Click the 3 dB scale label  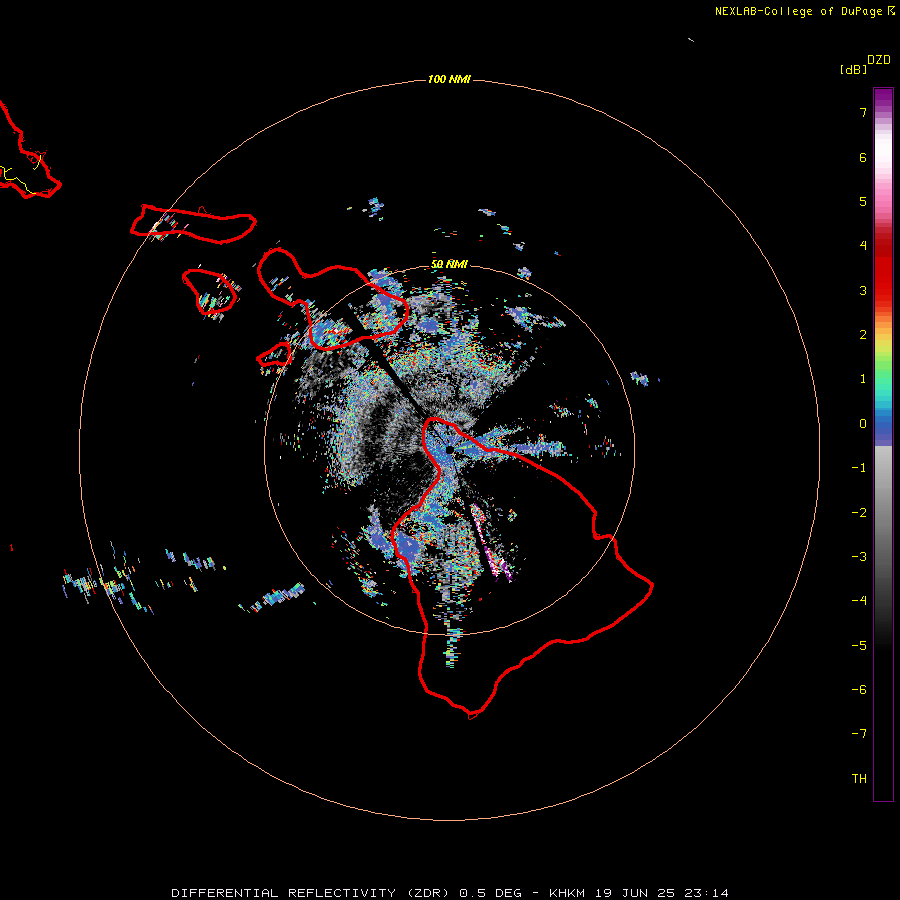pyautogui.click(x=863, y=290)
